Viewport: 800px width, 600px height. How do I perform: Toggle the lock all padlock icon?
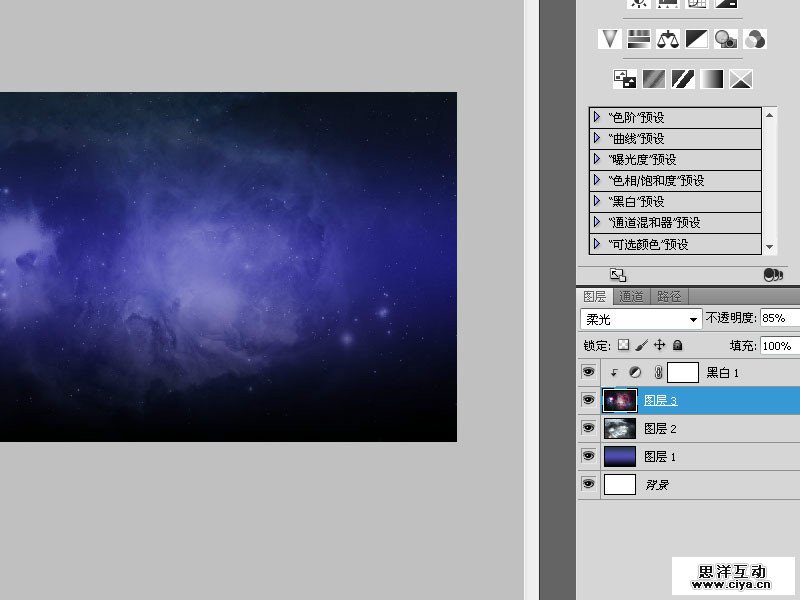(x=678, y=345)
